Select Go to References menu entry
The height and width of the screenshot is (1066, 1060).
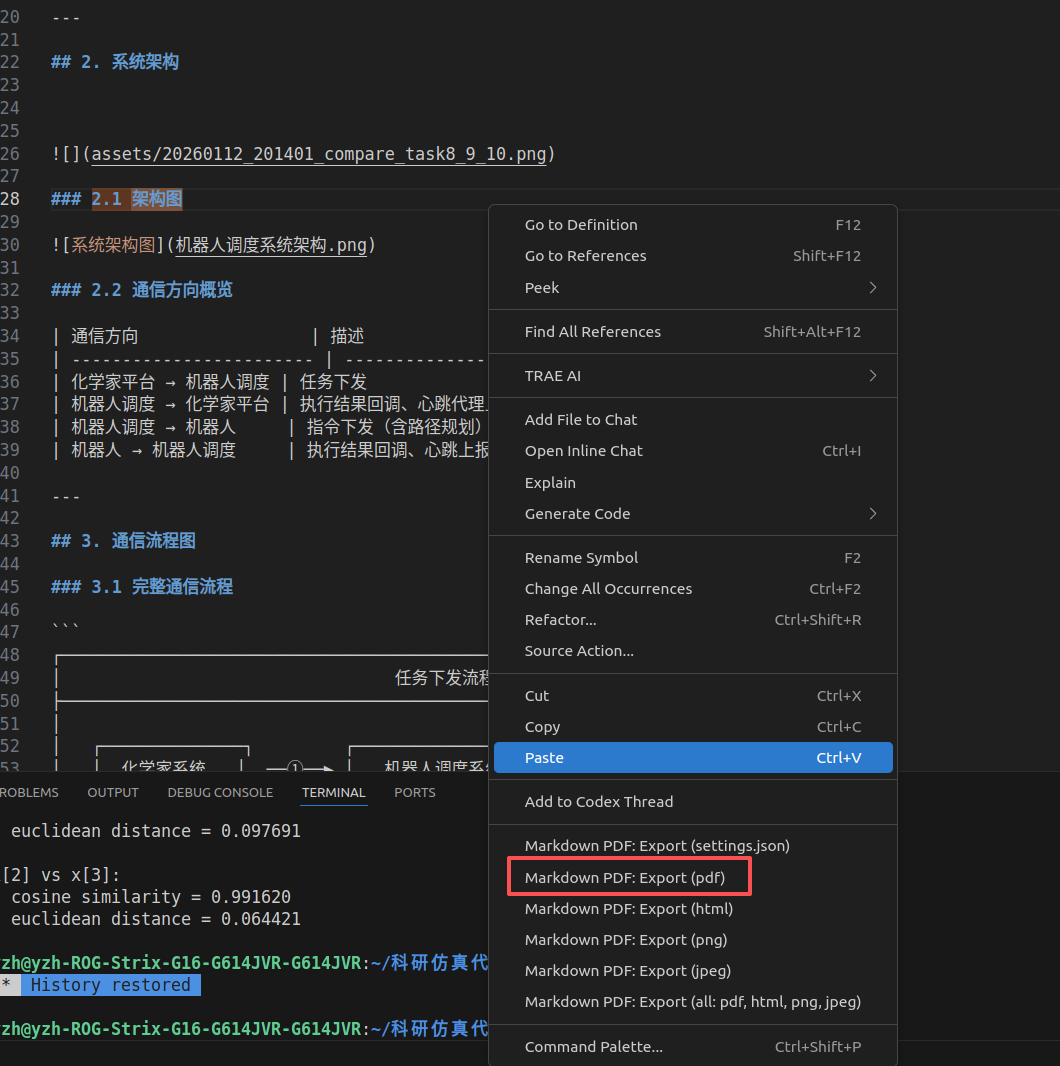pos(693,256)
